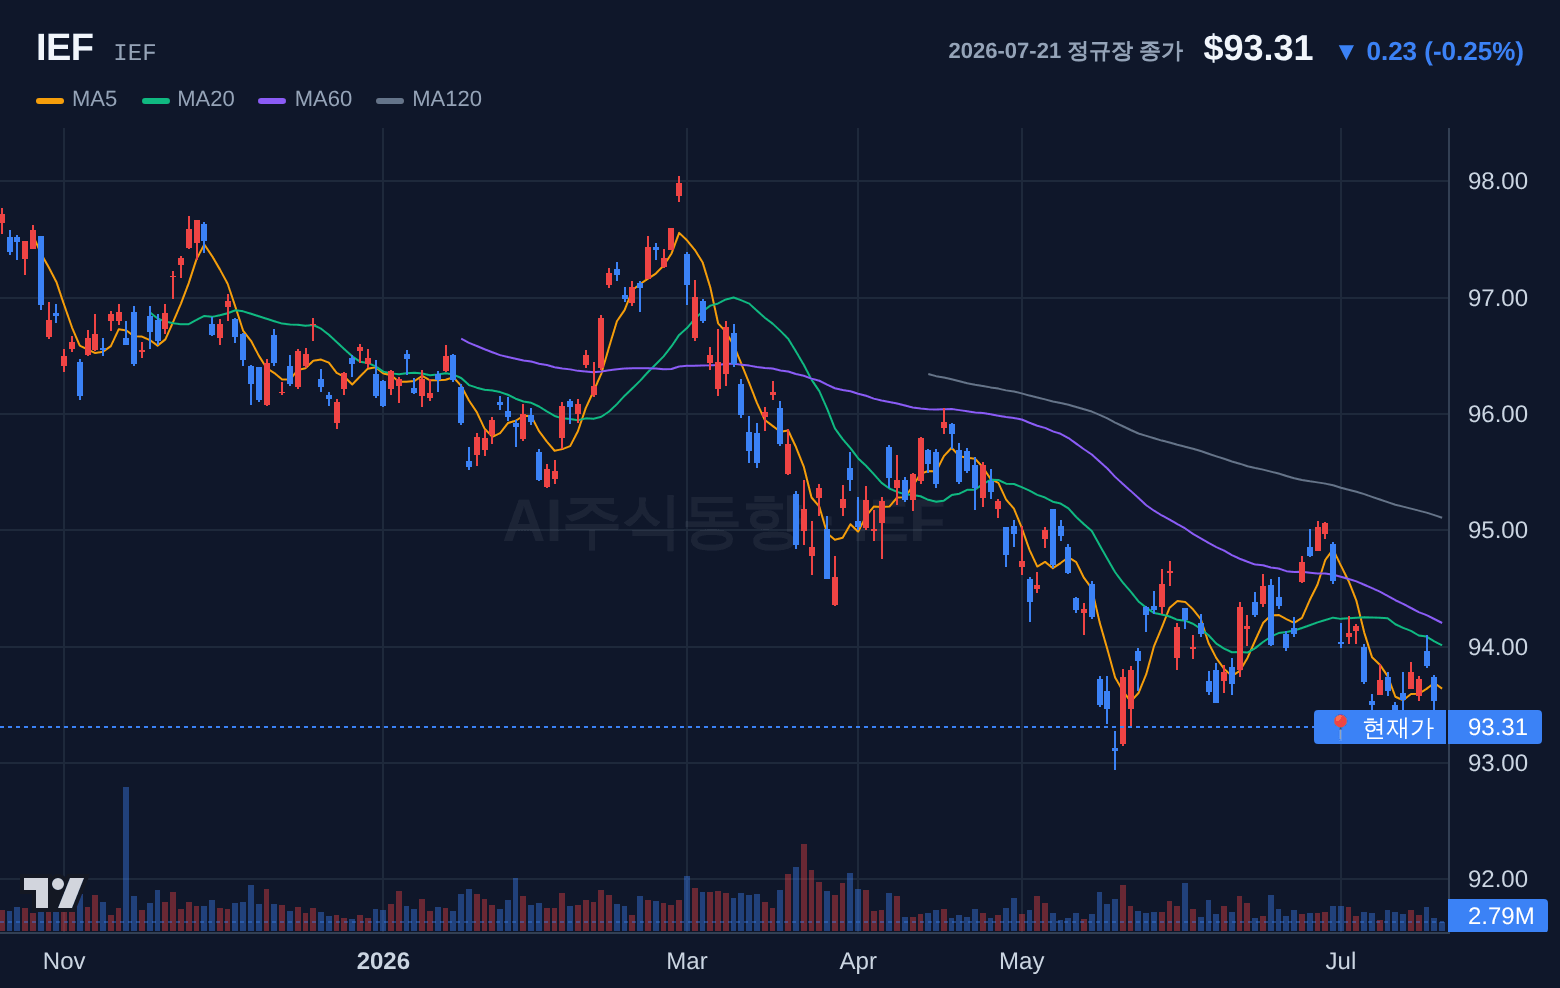Click the 94.00 price axis tick
This screenshot has width=1560, height=988.
click(1497, 647)
